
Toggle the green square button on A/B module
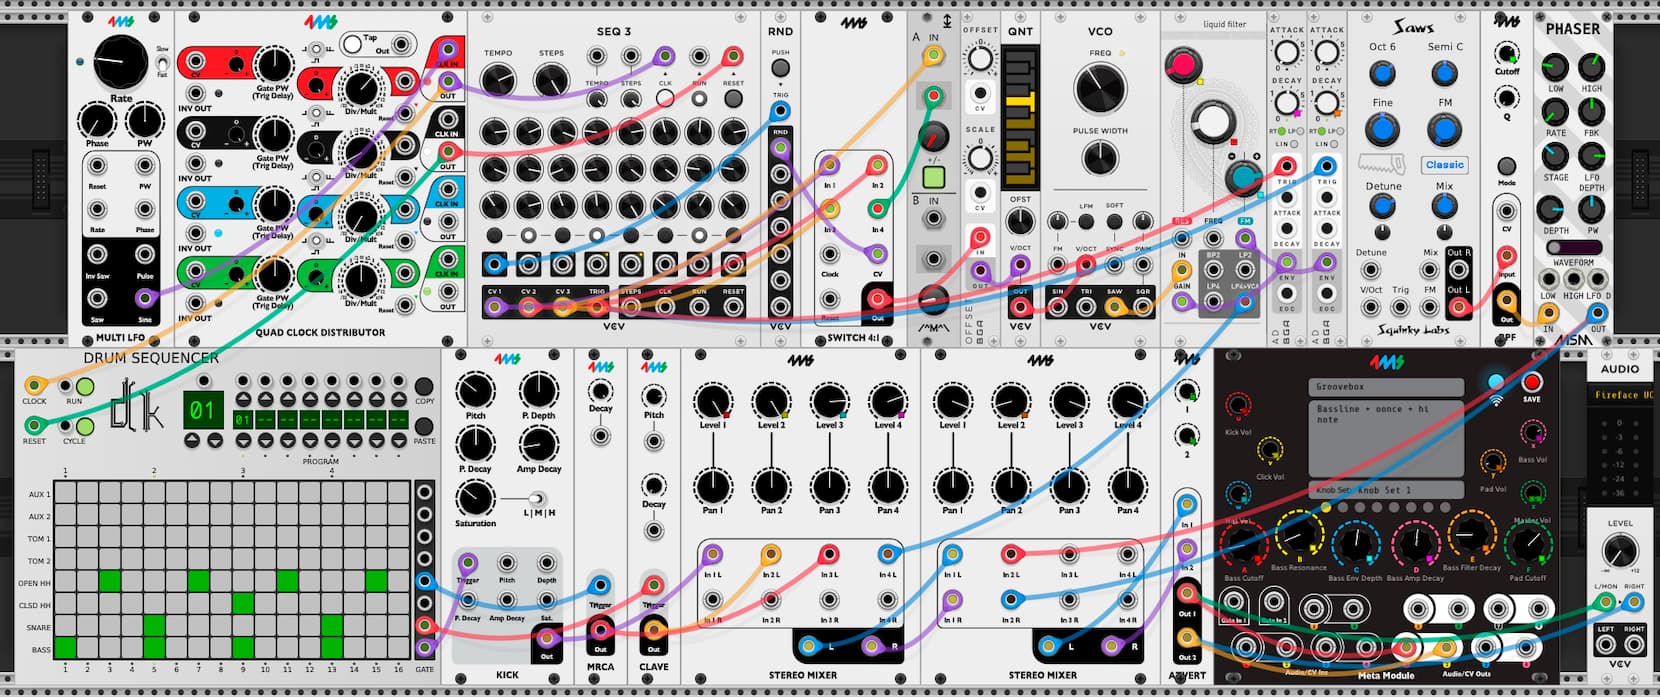[933, 178]
